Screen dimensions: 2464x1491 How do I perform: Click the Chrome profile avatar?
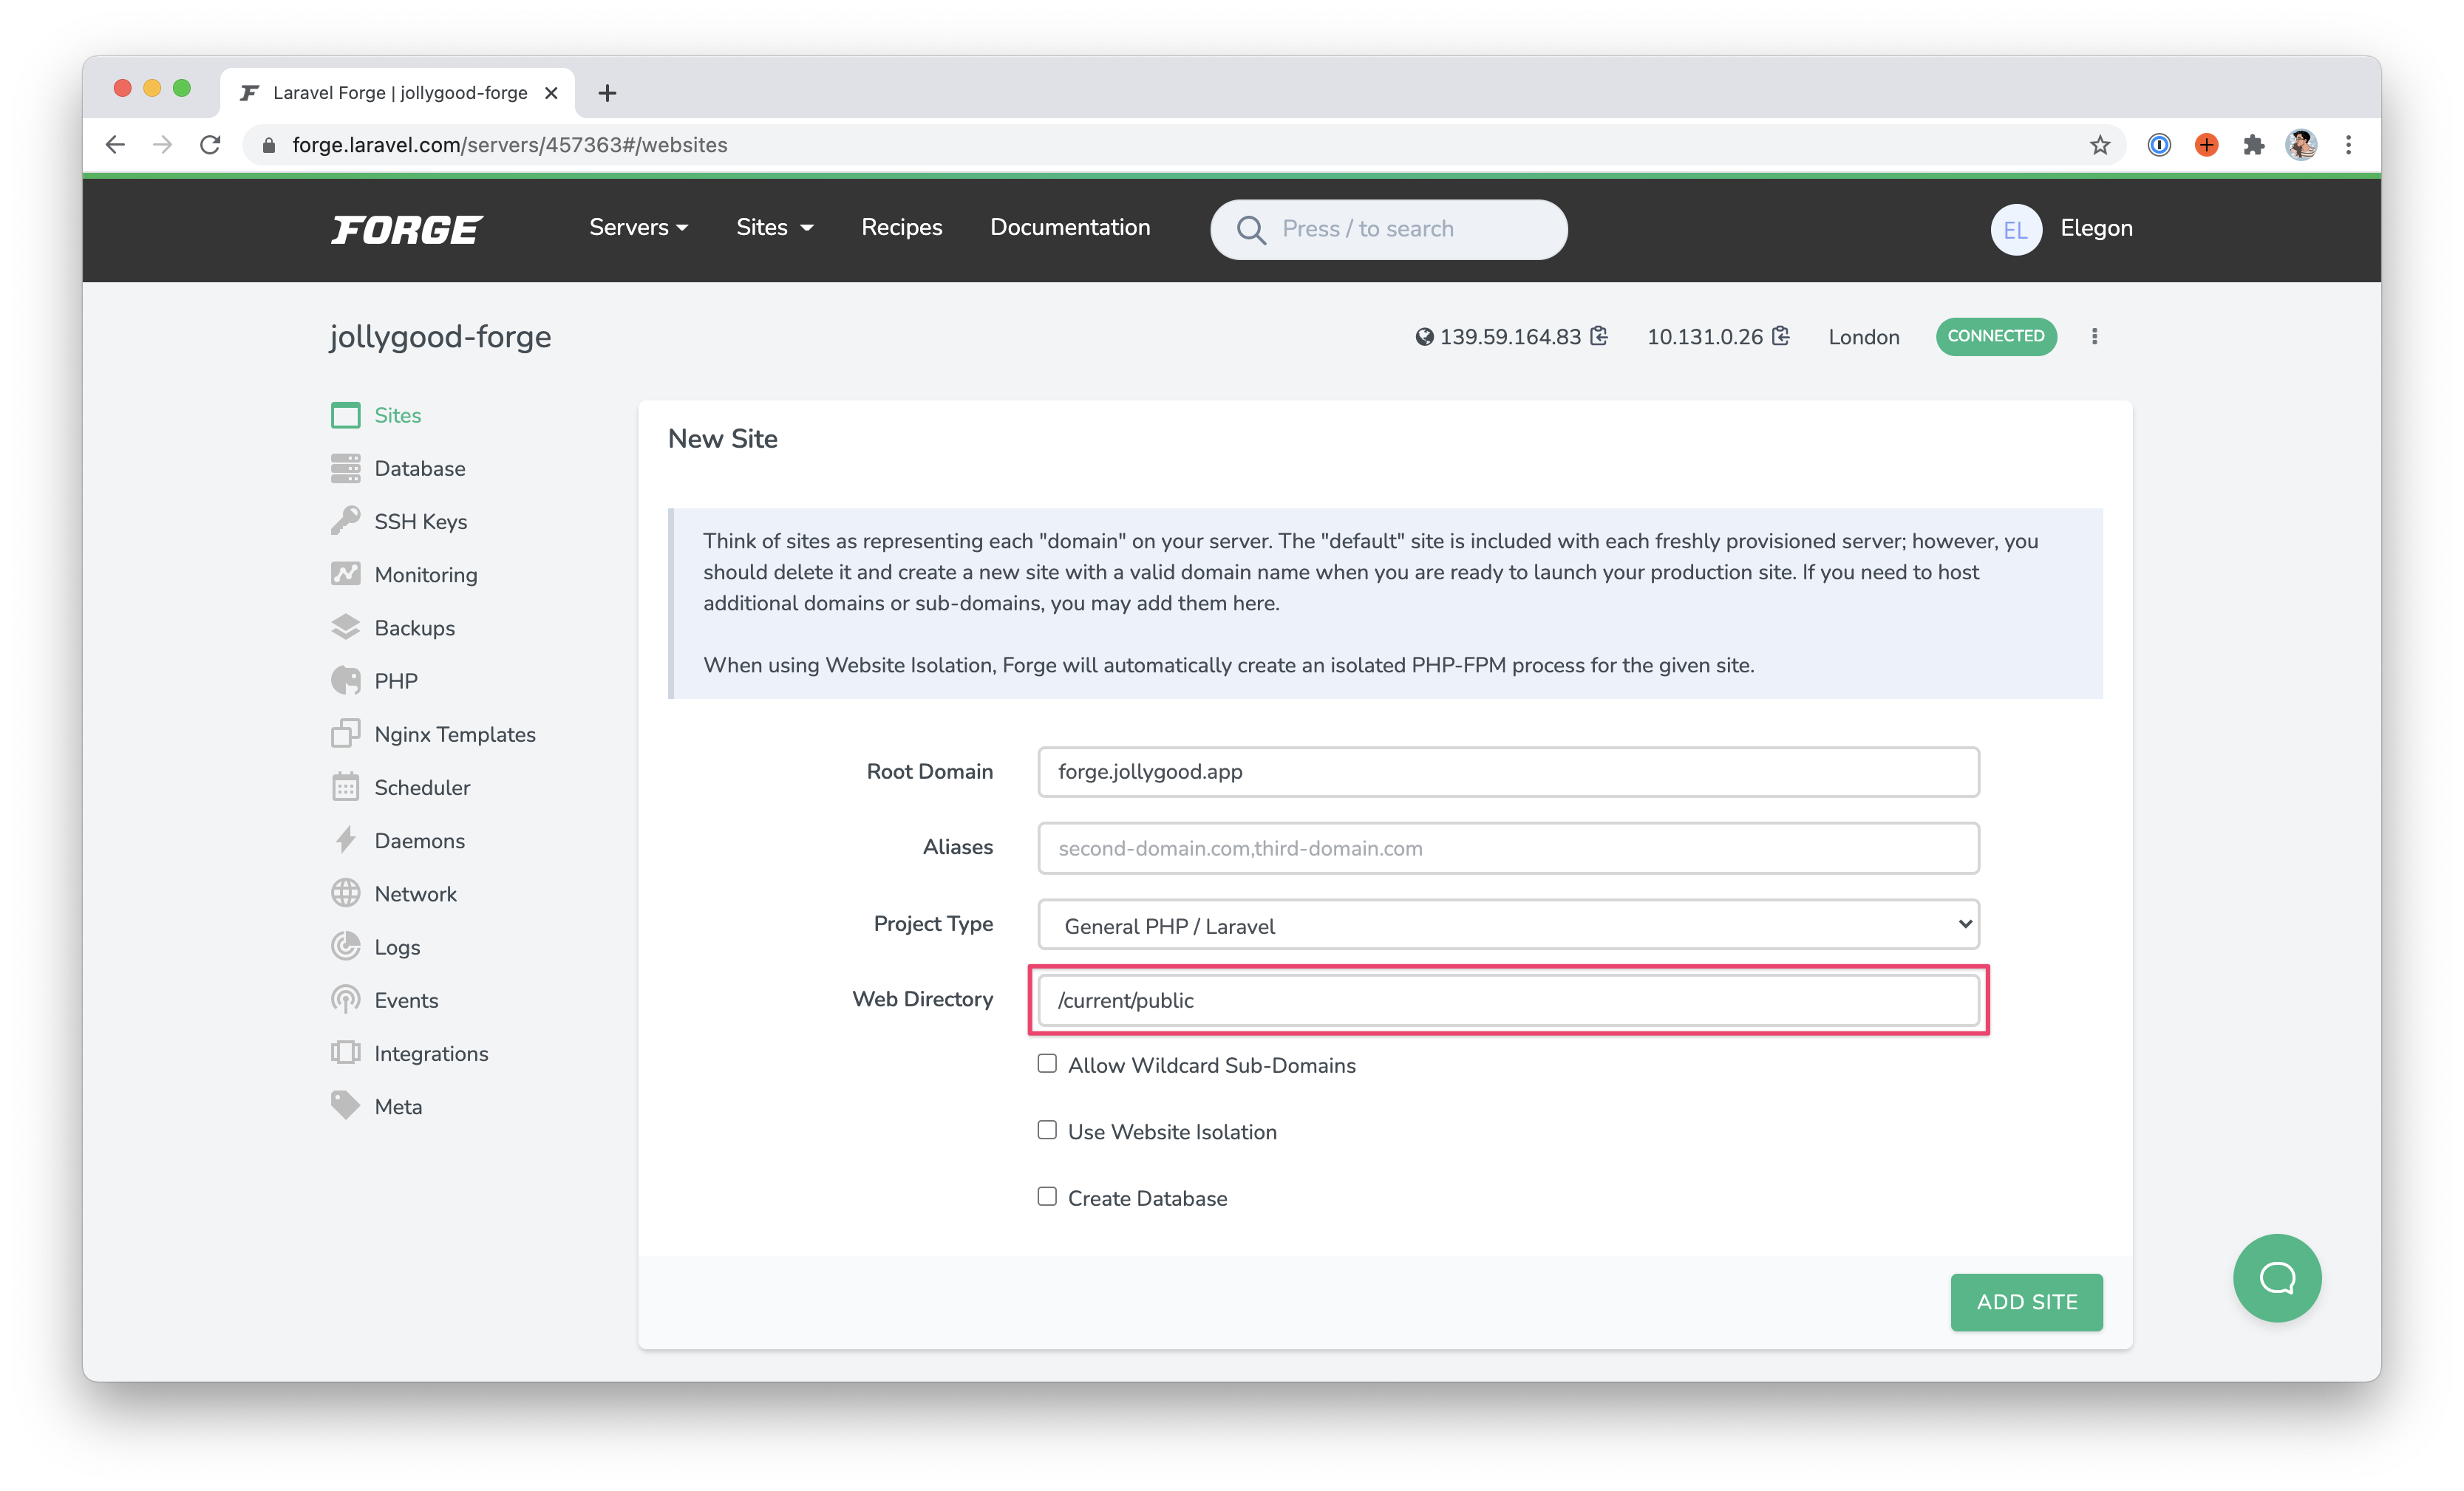[2301, 145]
